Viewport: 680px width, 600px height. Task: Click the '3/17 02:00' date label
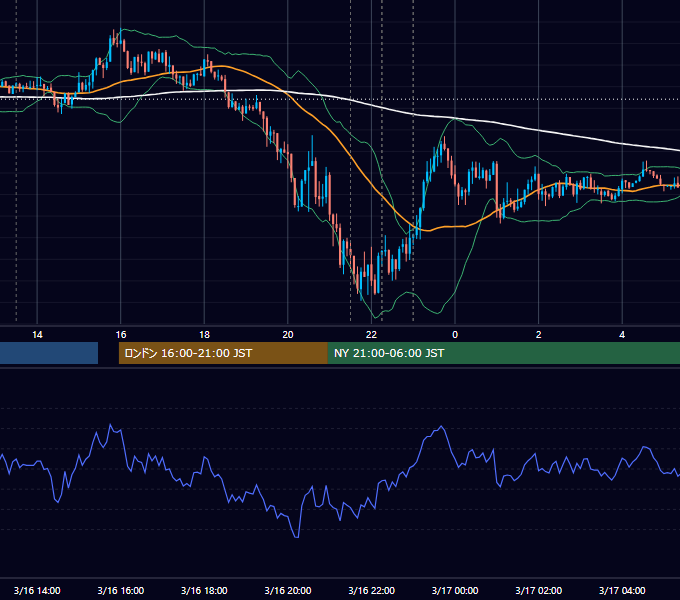coord(539,590)
